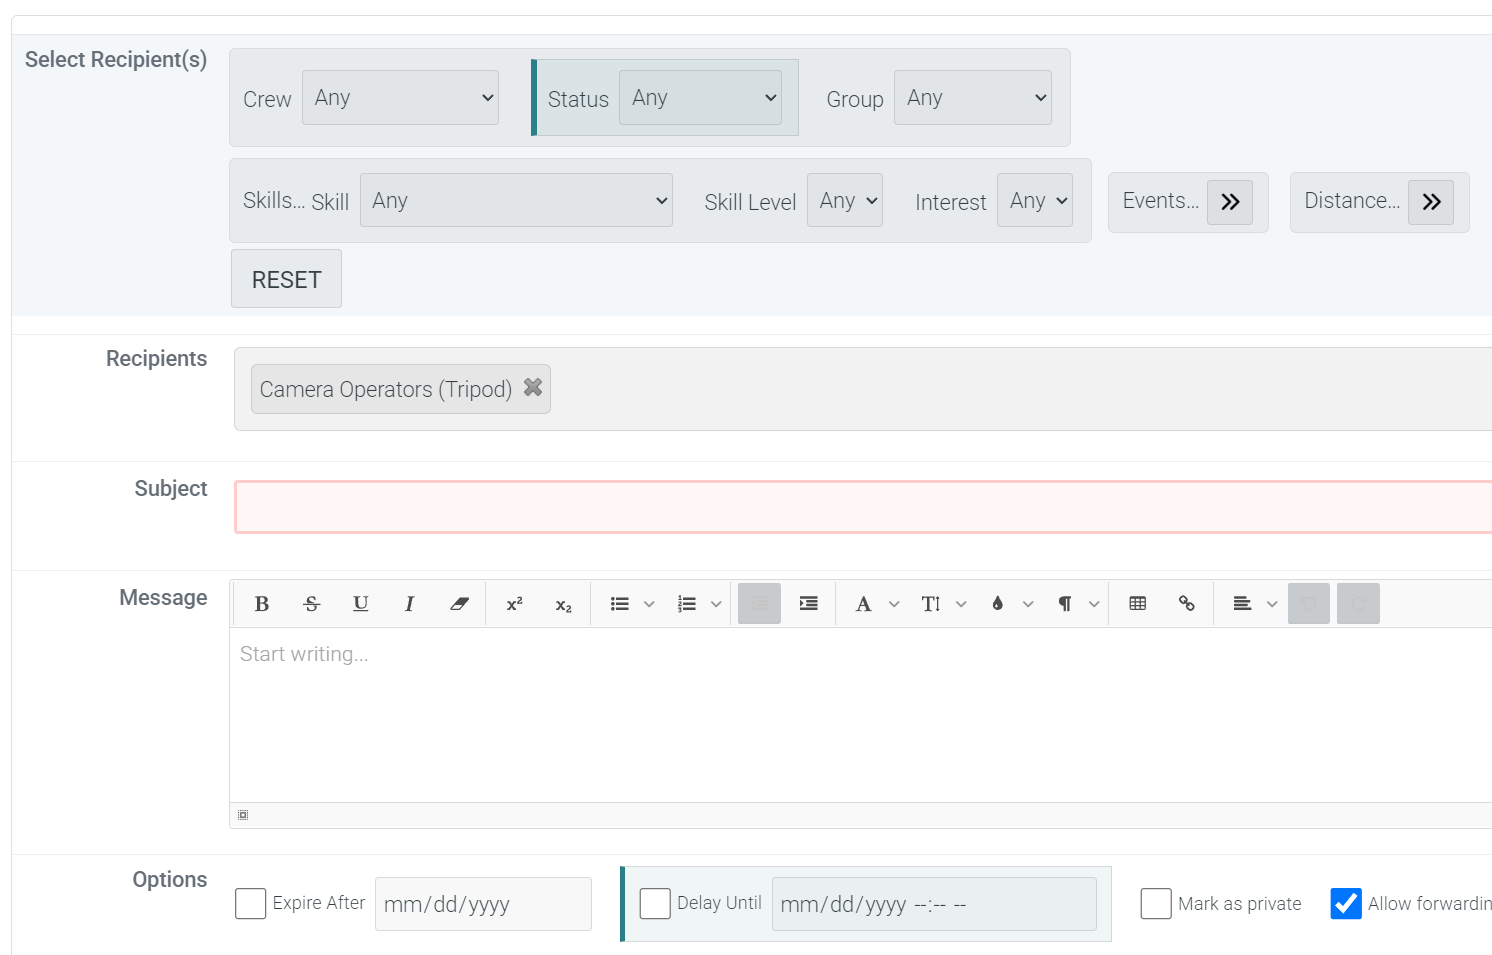Open the font size button
The image size is (1492, 955).
tap(931, 604)
